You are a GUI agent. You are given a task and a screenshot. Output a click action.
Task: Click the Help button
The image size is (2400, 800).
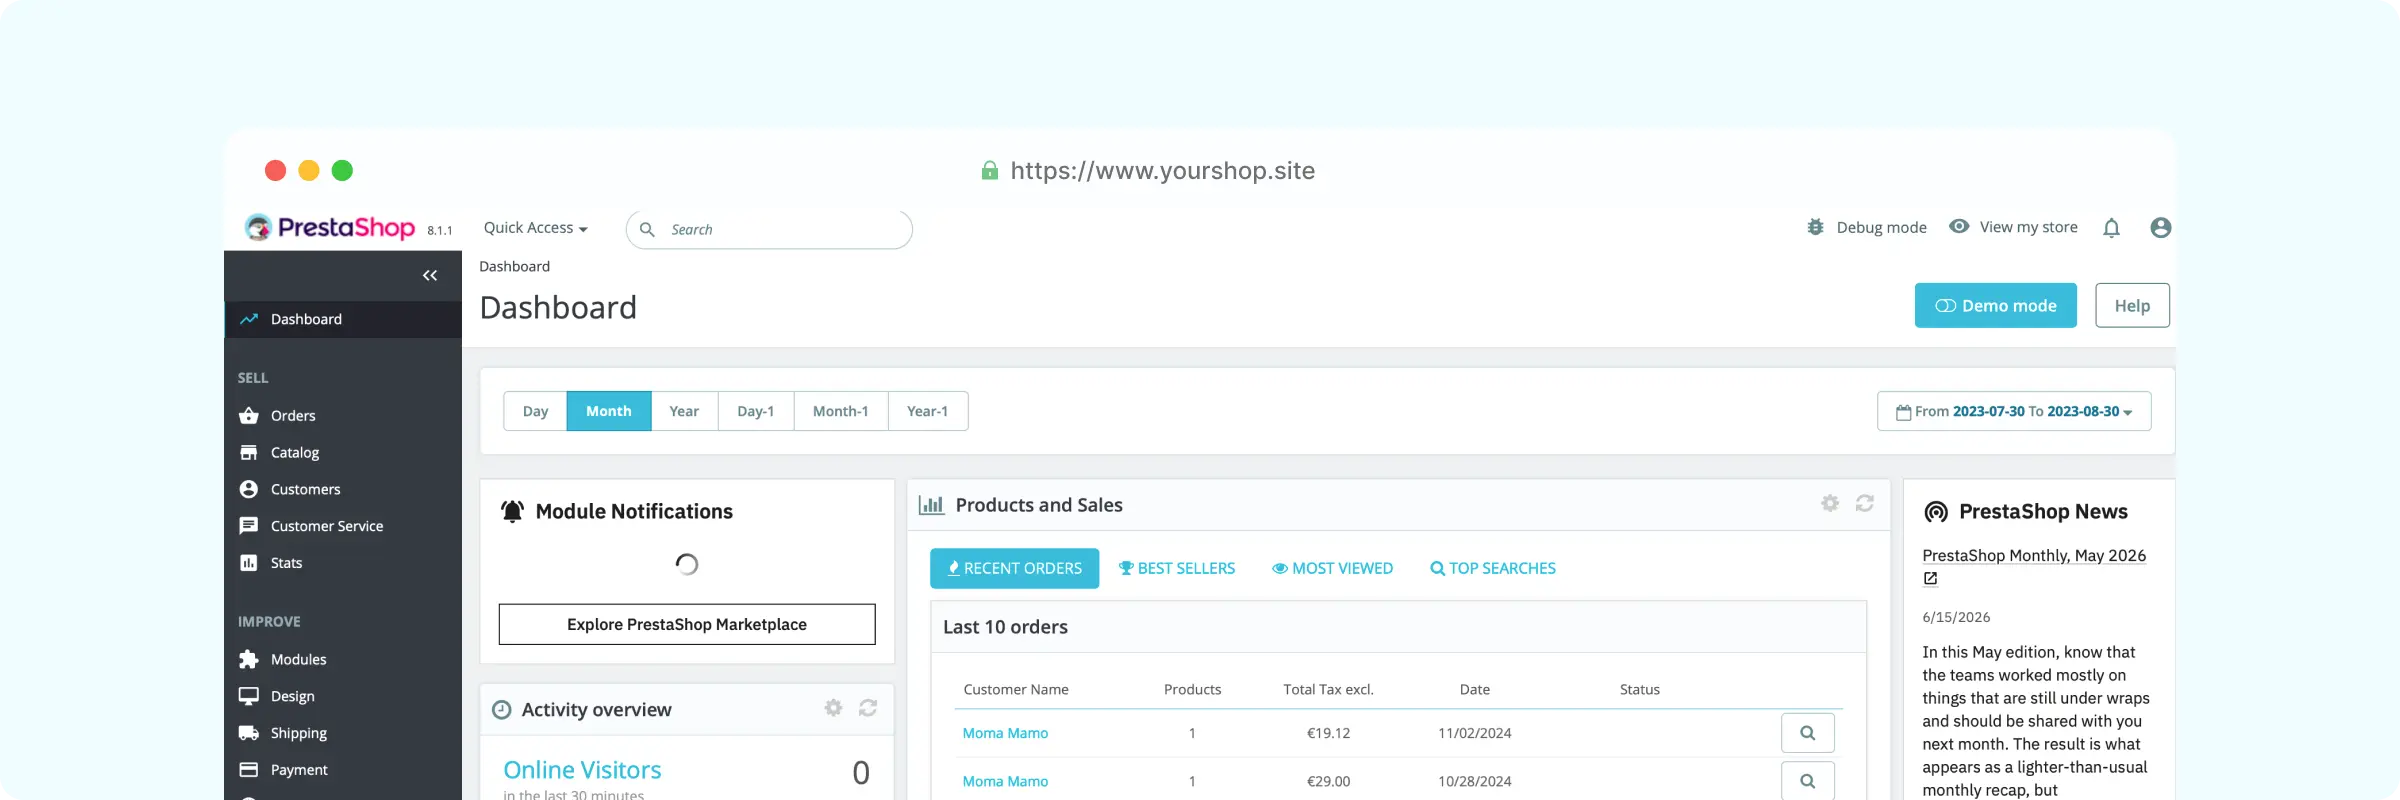coord(2132,305)
